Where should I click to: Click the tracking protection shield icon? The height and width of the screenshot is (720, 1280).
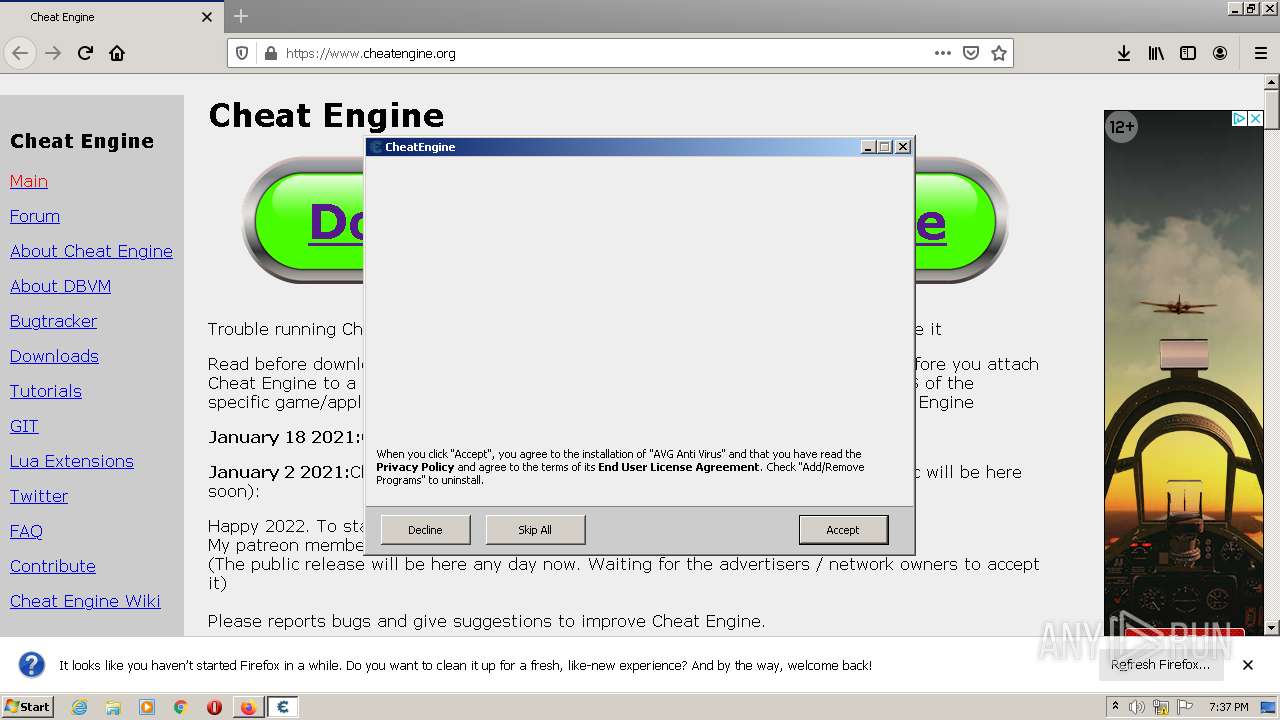point(242,53)
